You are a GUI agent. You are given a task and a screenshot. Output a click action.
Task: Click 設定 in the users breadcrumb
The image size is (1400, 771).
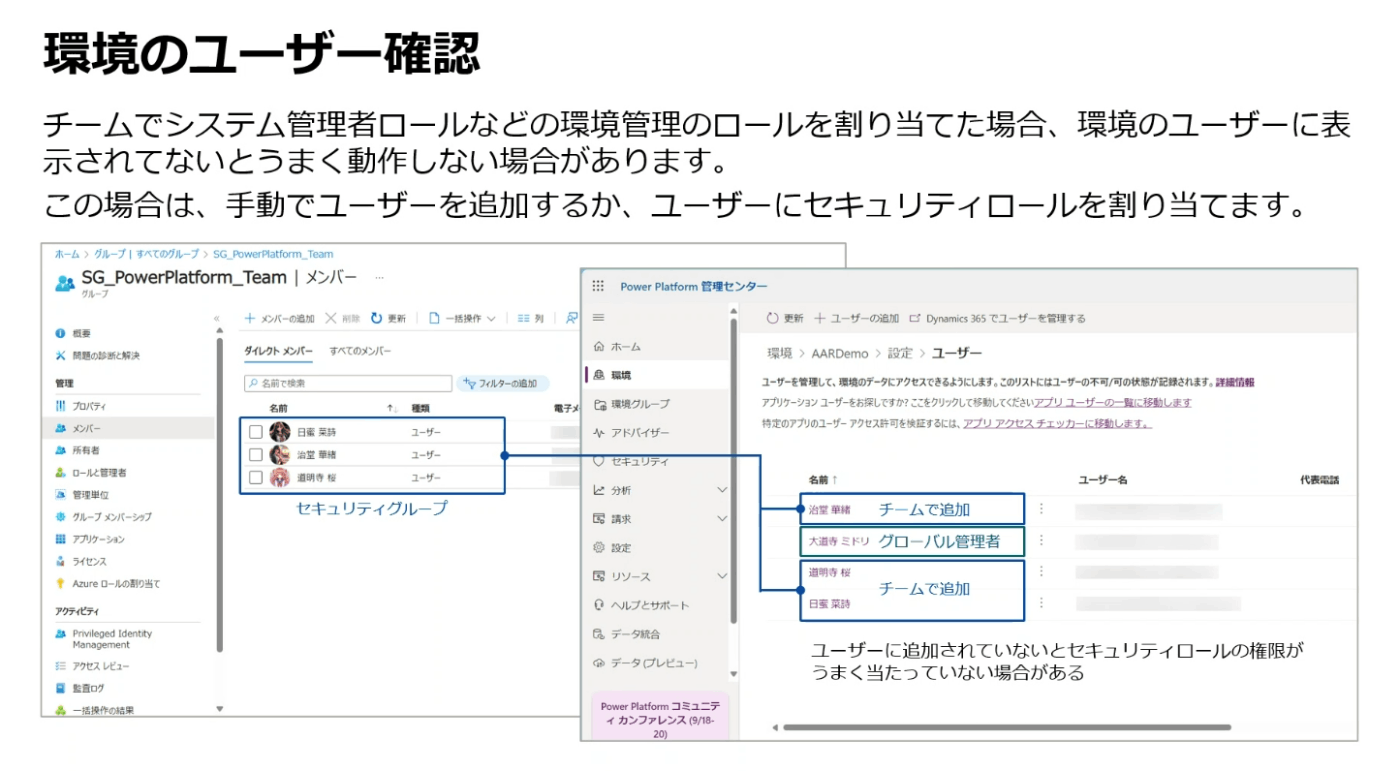click(x=900, y=353)
